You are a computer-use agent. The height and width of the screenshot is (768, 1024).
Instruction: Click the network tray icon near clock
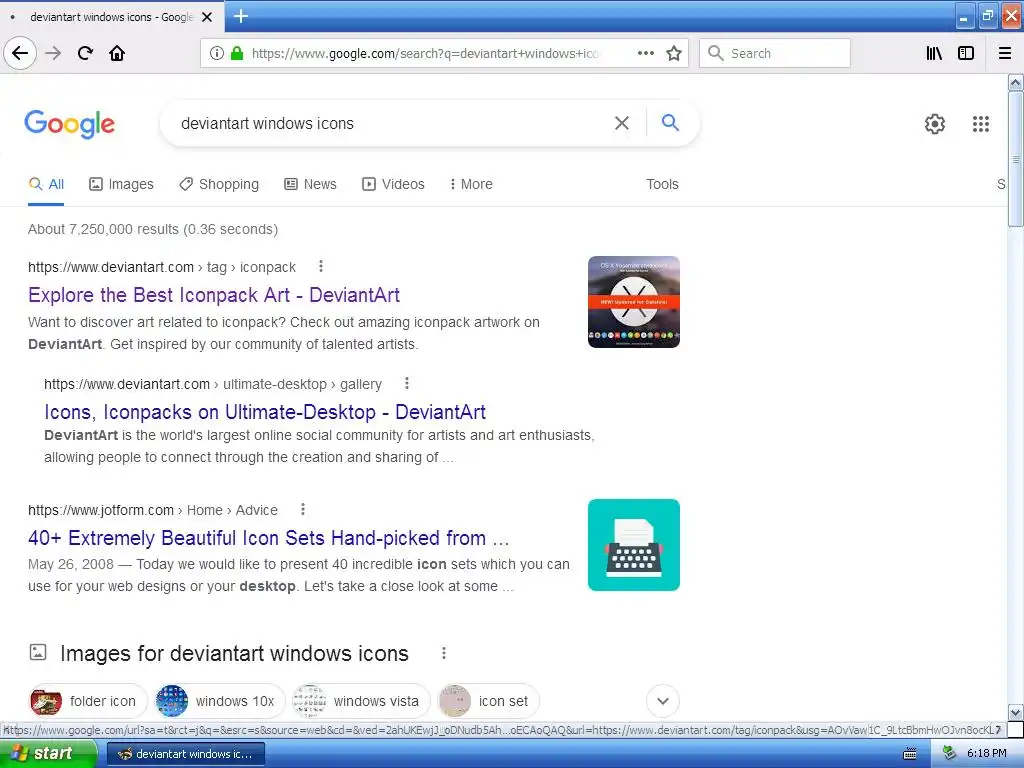point(950,754)
